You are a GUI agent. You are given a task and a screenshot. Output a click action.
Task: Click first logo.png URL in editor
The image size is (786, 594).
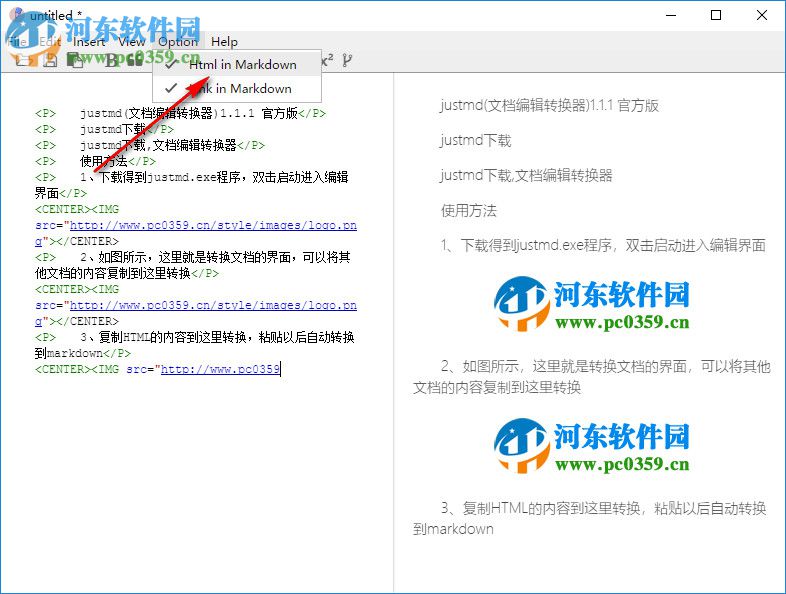[213, 225]
